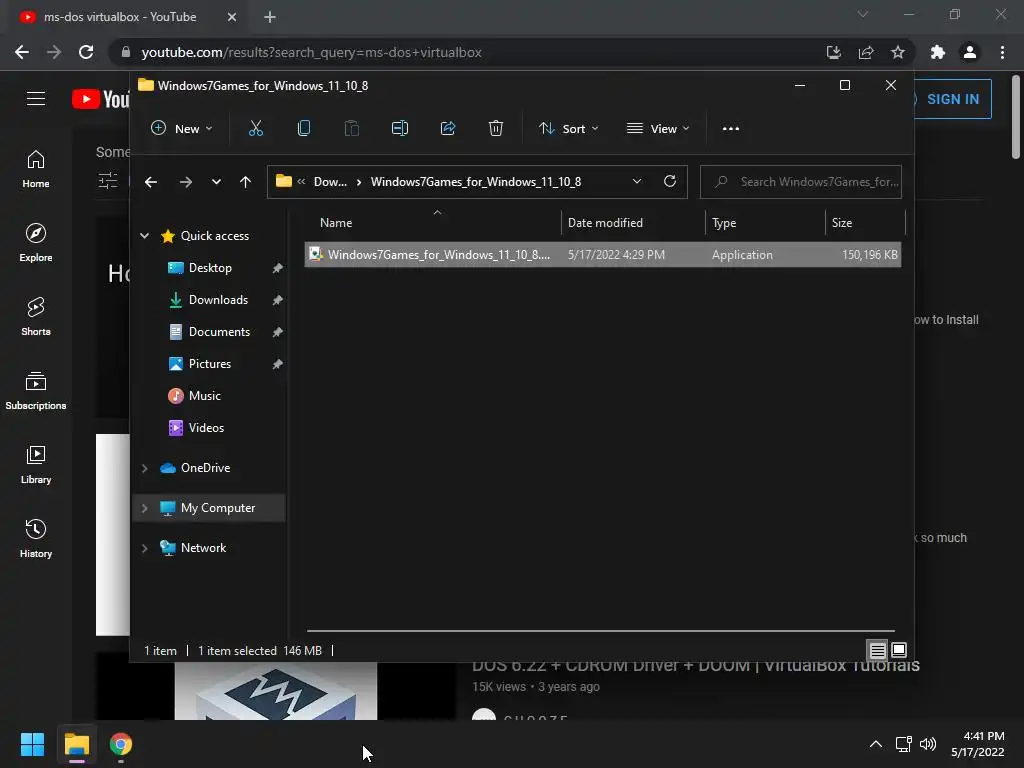The width and height of the screenshot is (1024, 768).
Task: Open YouTube Shorts in sidebar
Action: [36, 317]
